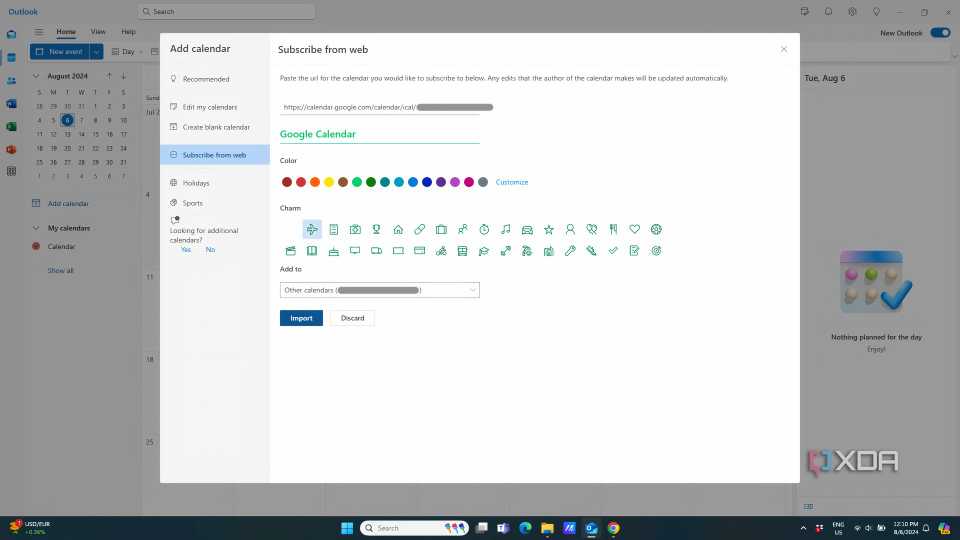Pick the heart charm icon
960x540 pixels.
point(634,229)
